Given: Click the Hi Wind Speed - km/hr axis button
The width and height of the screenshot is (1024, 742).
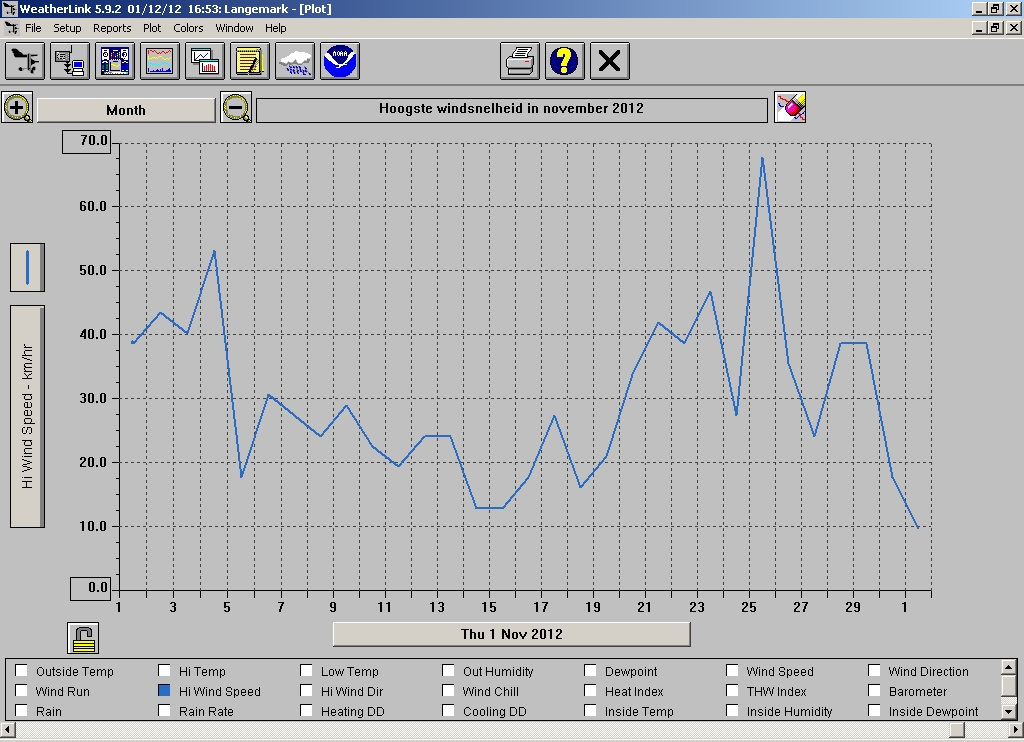Looking at the screenshot, I should click(x=27, y=417).
